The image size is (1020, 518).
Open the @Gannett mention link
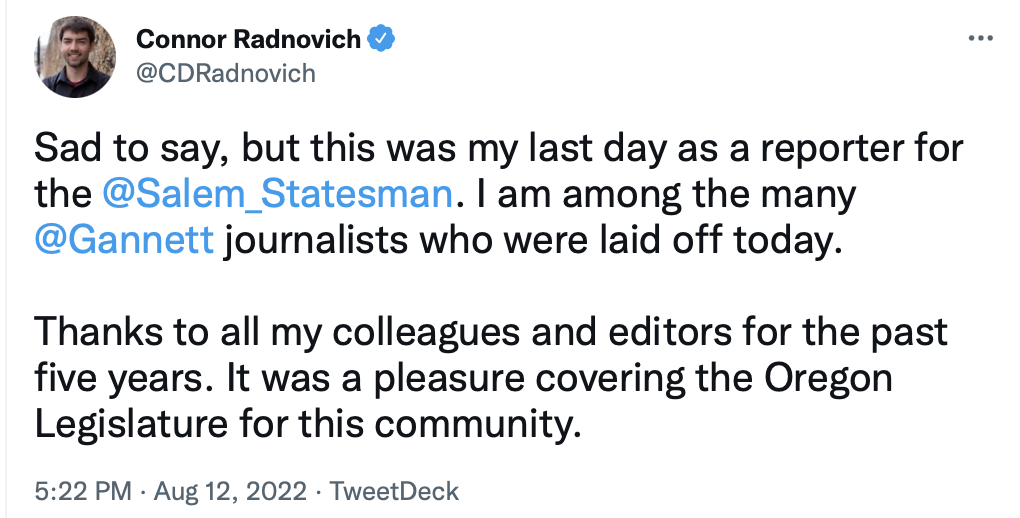(x=125, y=240)
